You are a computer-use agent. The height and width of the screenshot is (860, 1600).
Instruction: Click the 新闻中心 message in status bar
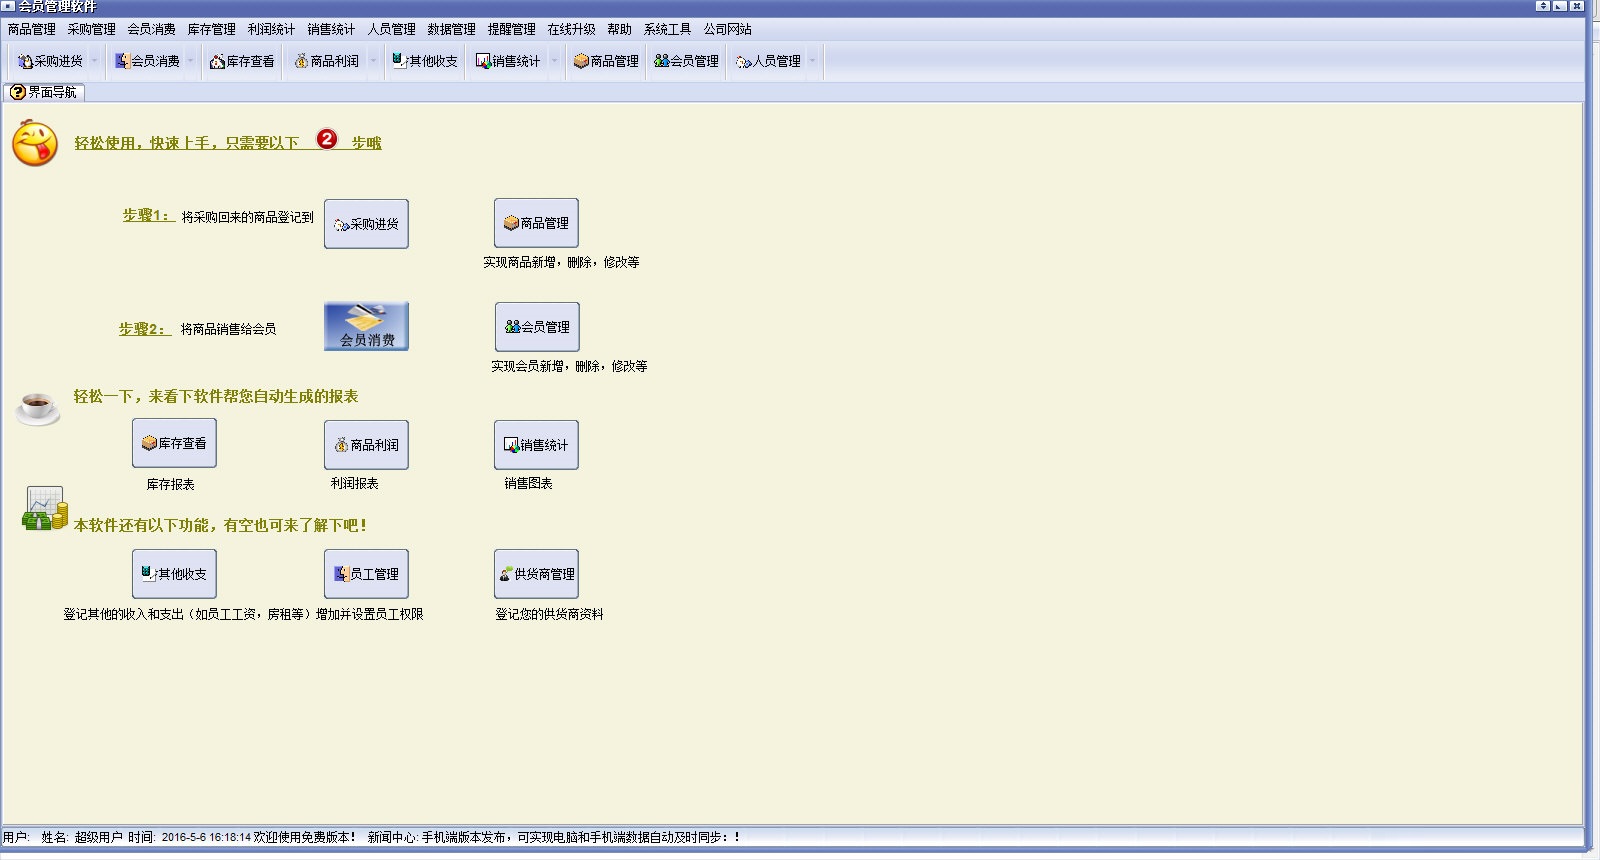pyautogui.click(x=554, y=837)
